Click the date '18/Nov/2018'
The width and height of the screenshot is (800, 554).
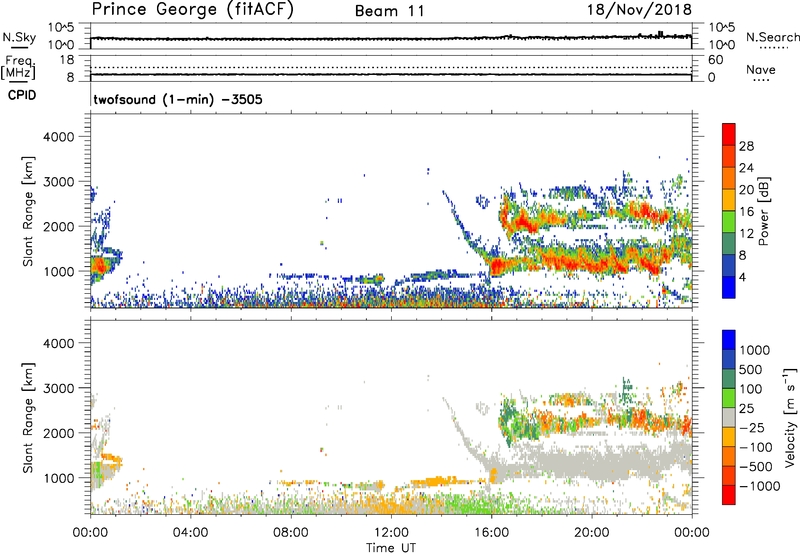point(639,10)
